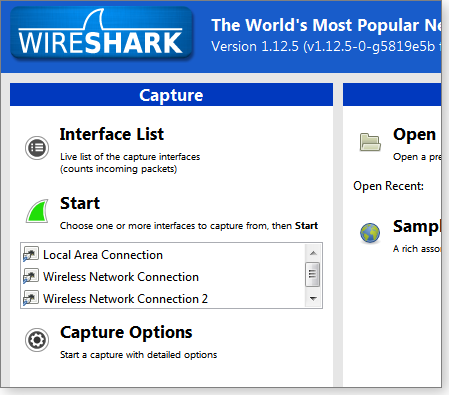Open the Capture Options gear icon
This screenshot has width=449, height=395.
[x=37, y=340]
